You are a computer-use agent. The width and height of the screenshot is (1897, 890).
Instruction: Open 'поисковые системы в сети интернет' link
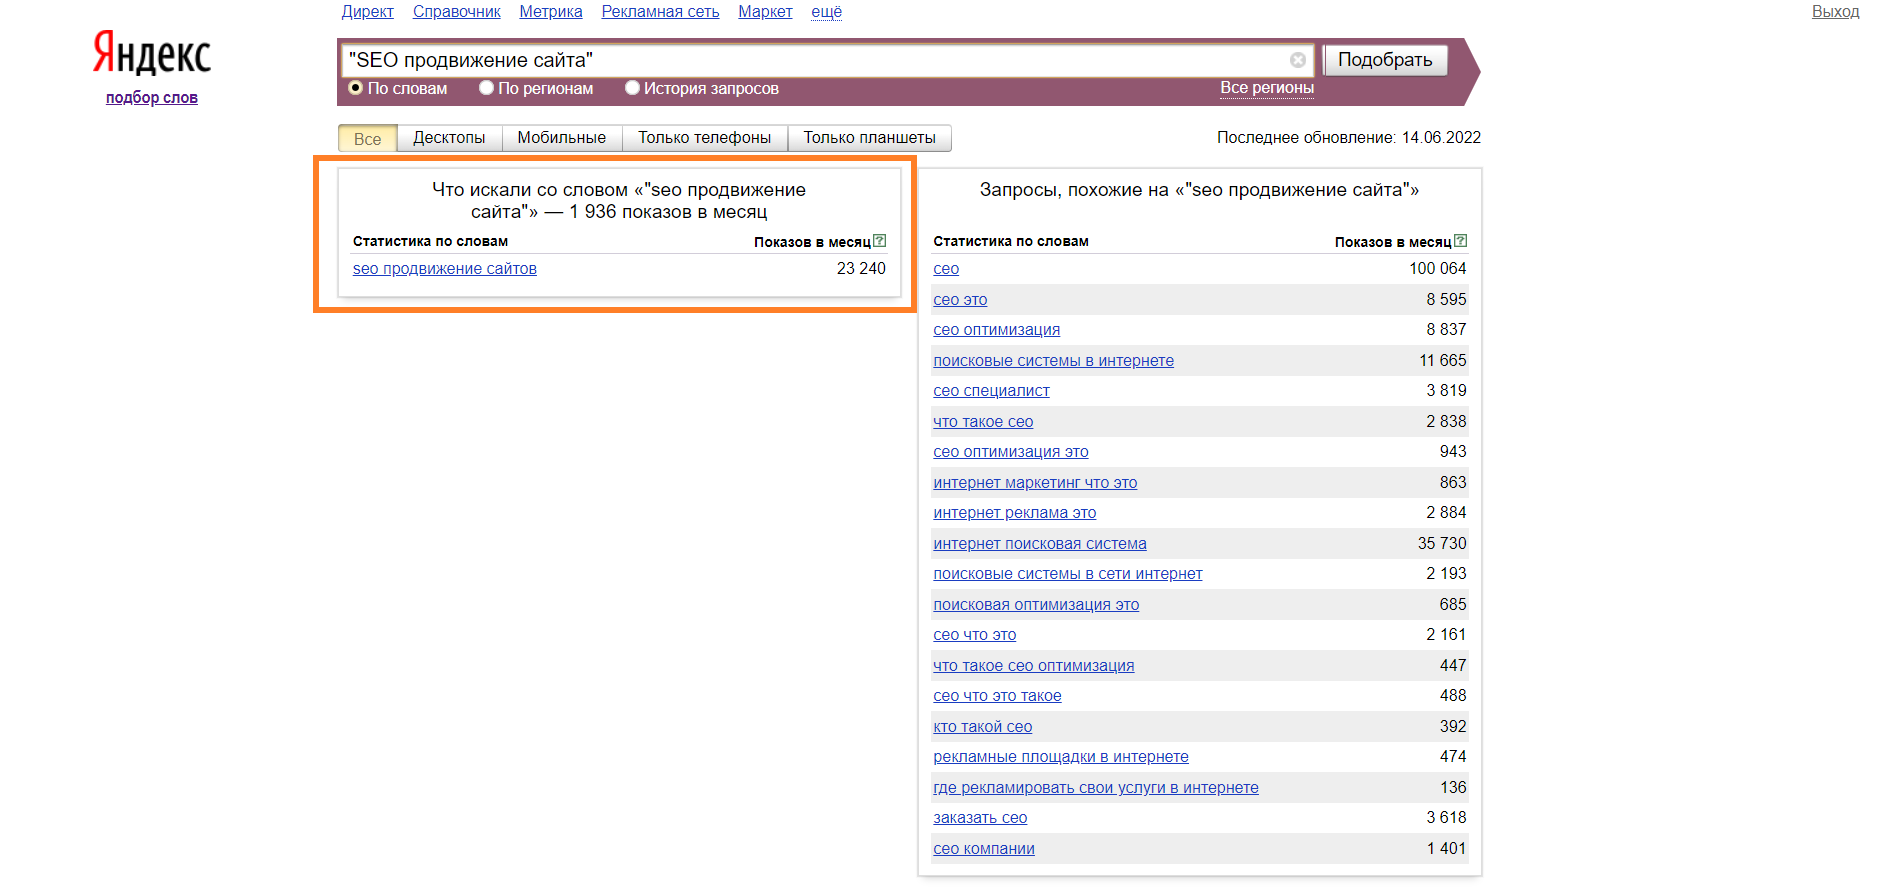[1068, 574]
